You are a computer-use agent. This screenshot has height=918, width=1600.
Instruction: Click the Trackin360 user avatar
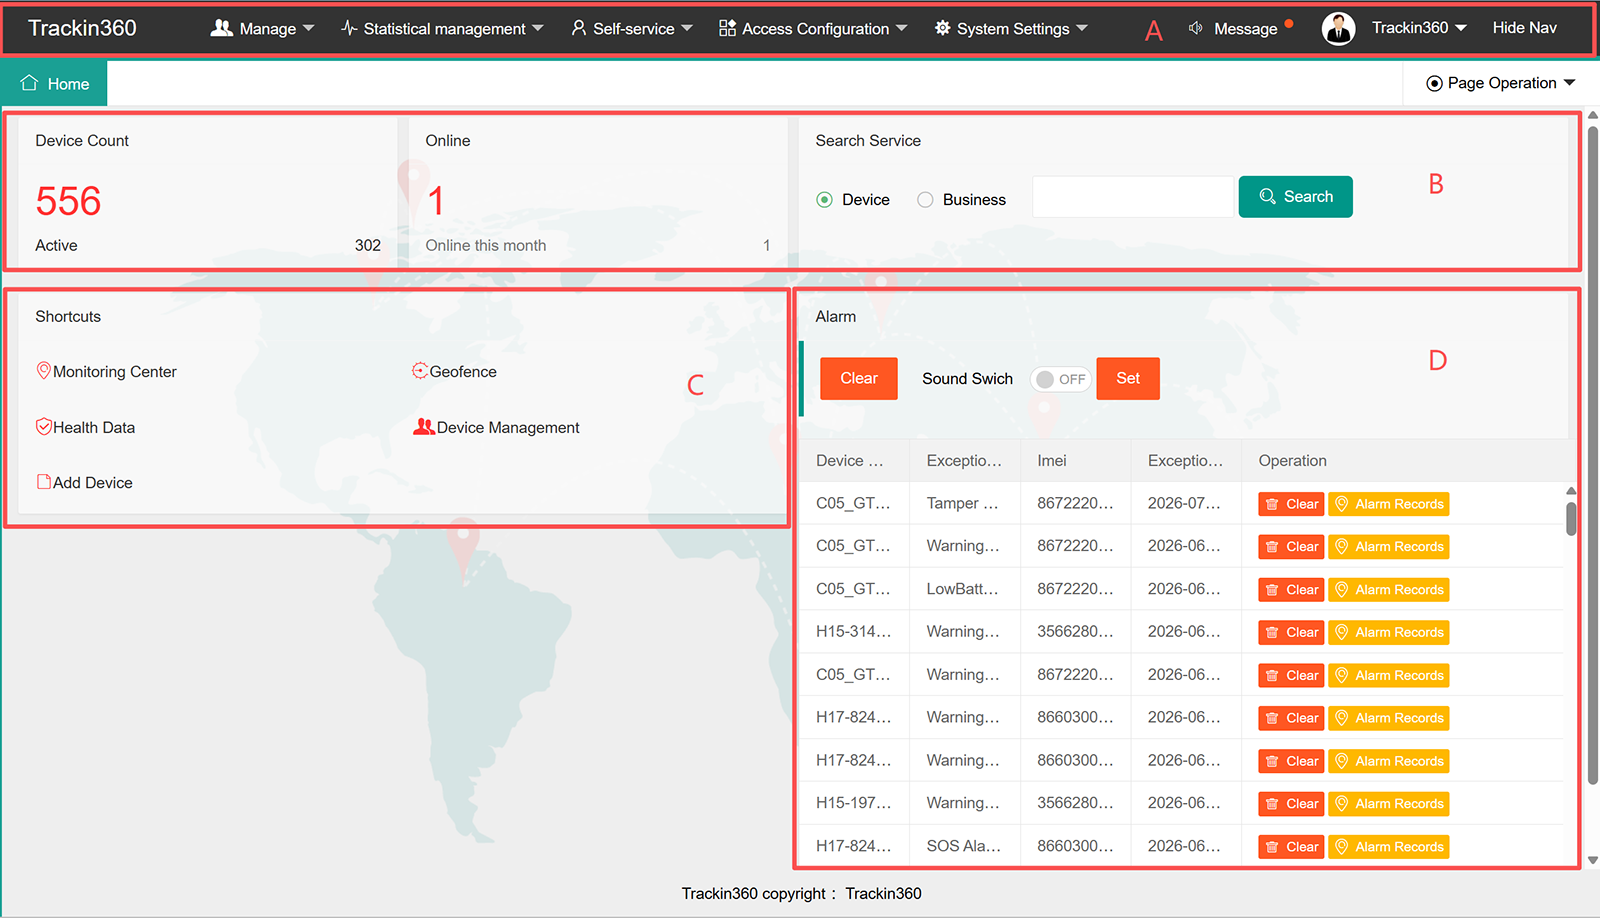(1338, 29)
